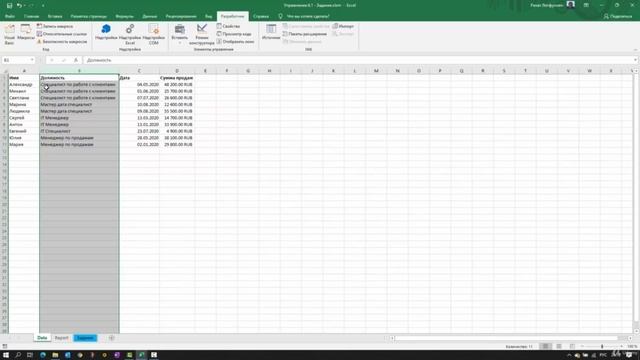Open Свойства (Properties) in controls group
Viewport: 640px width, 360px height.
tap(228, 26)
